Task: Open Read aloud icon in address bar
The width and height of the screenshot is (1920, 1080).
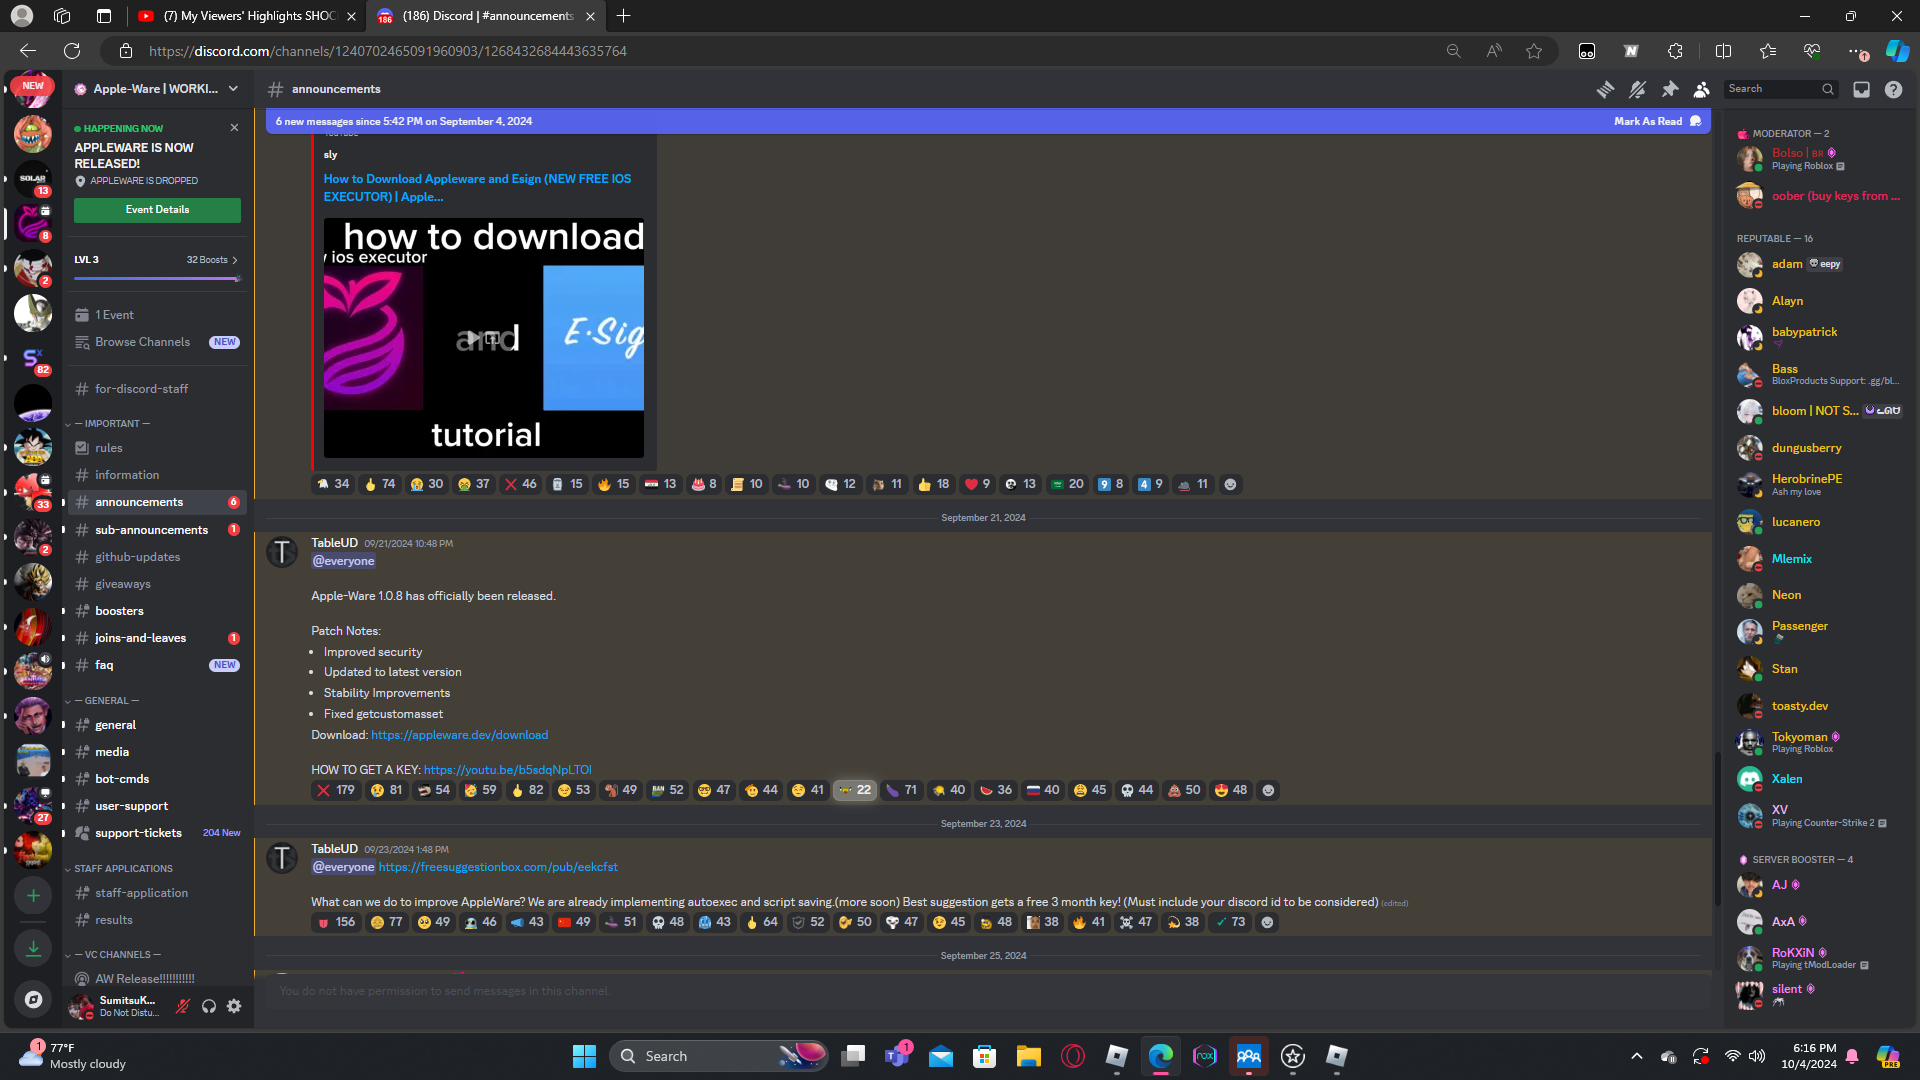Action: [1494, 51]
